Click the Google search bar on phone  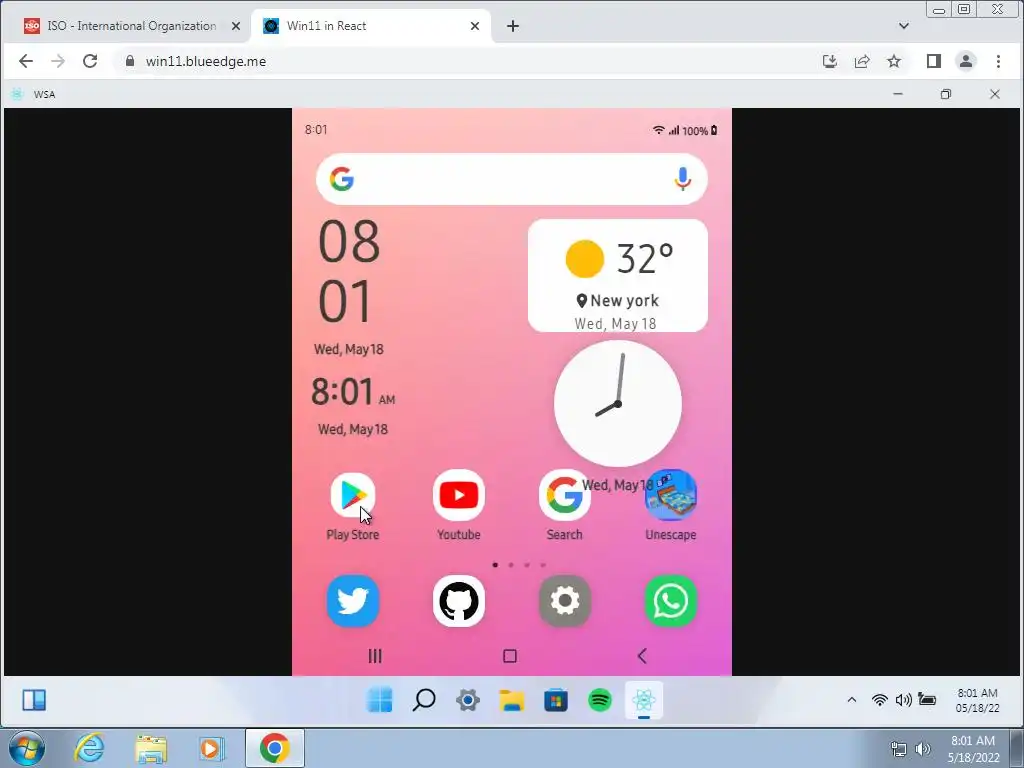coord(511,179)
